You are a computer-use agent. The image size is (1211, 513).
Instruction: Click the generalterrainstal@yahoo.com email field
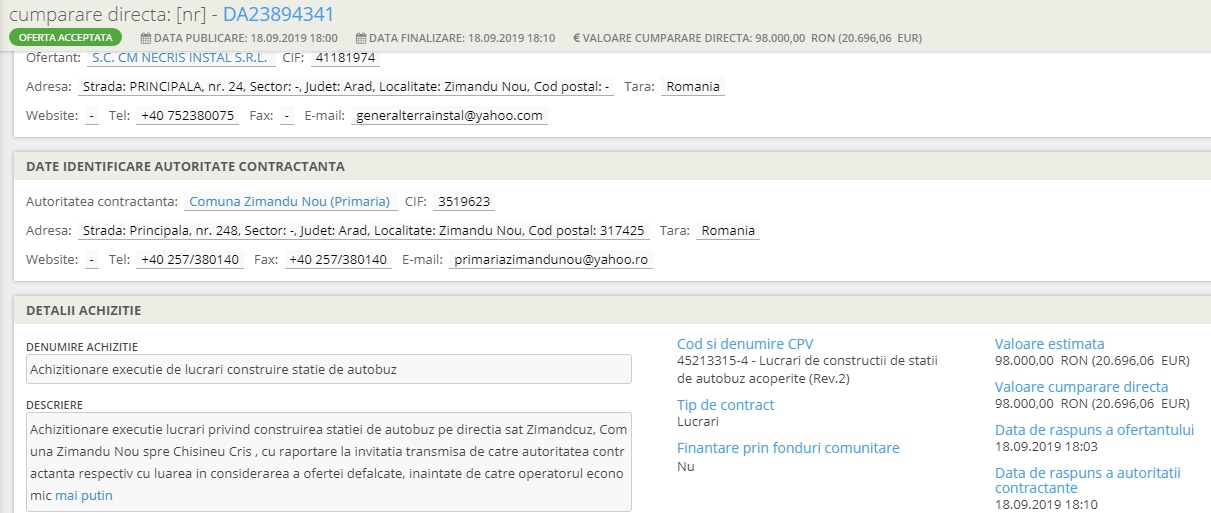coord(449,116)
